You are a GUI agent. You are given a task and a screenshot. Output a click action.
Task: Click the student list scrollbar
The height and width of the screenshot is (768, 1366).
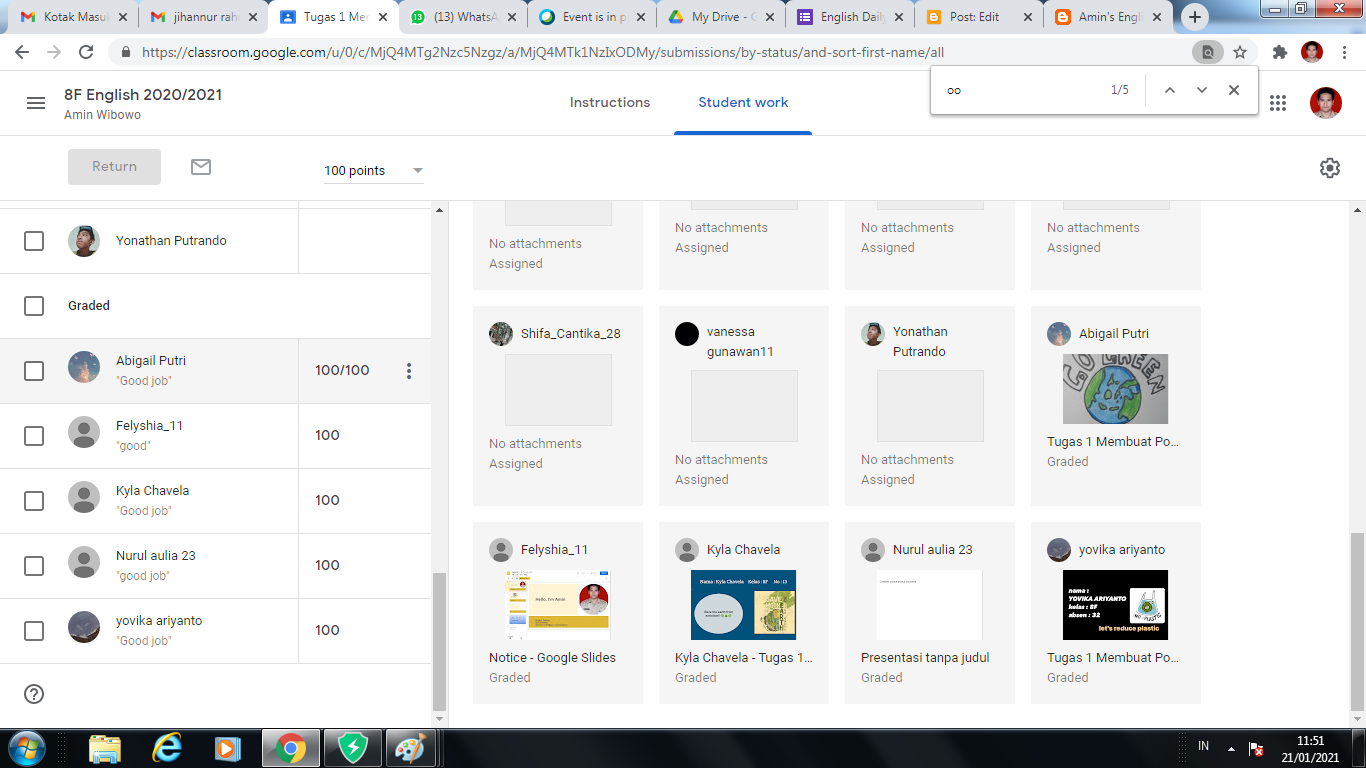[x=439, y=641]
